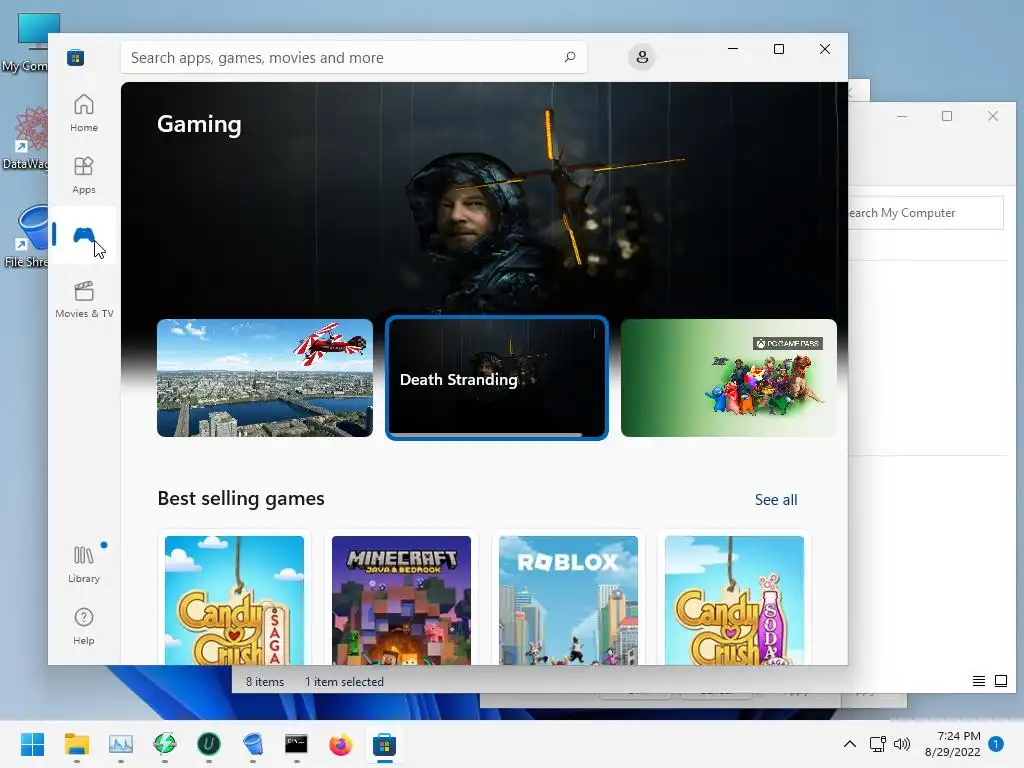Focus the Search apps, games, movies field

click(x=353, y=57)
